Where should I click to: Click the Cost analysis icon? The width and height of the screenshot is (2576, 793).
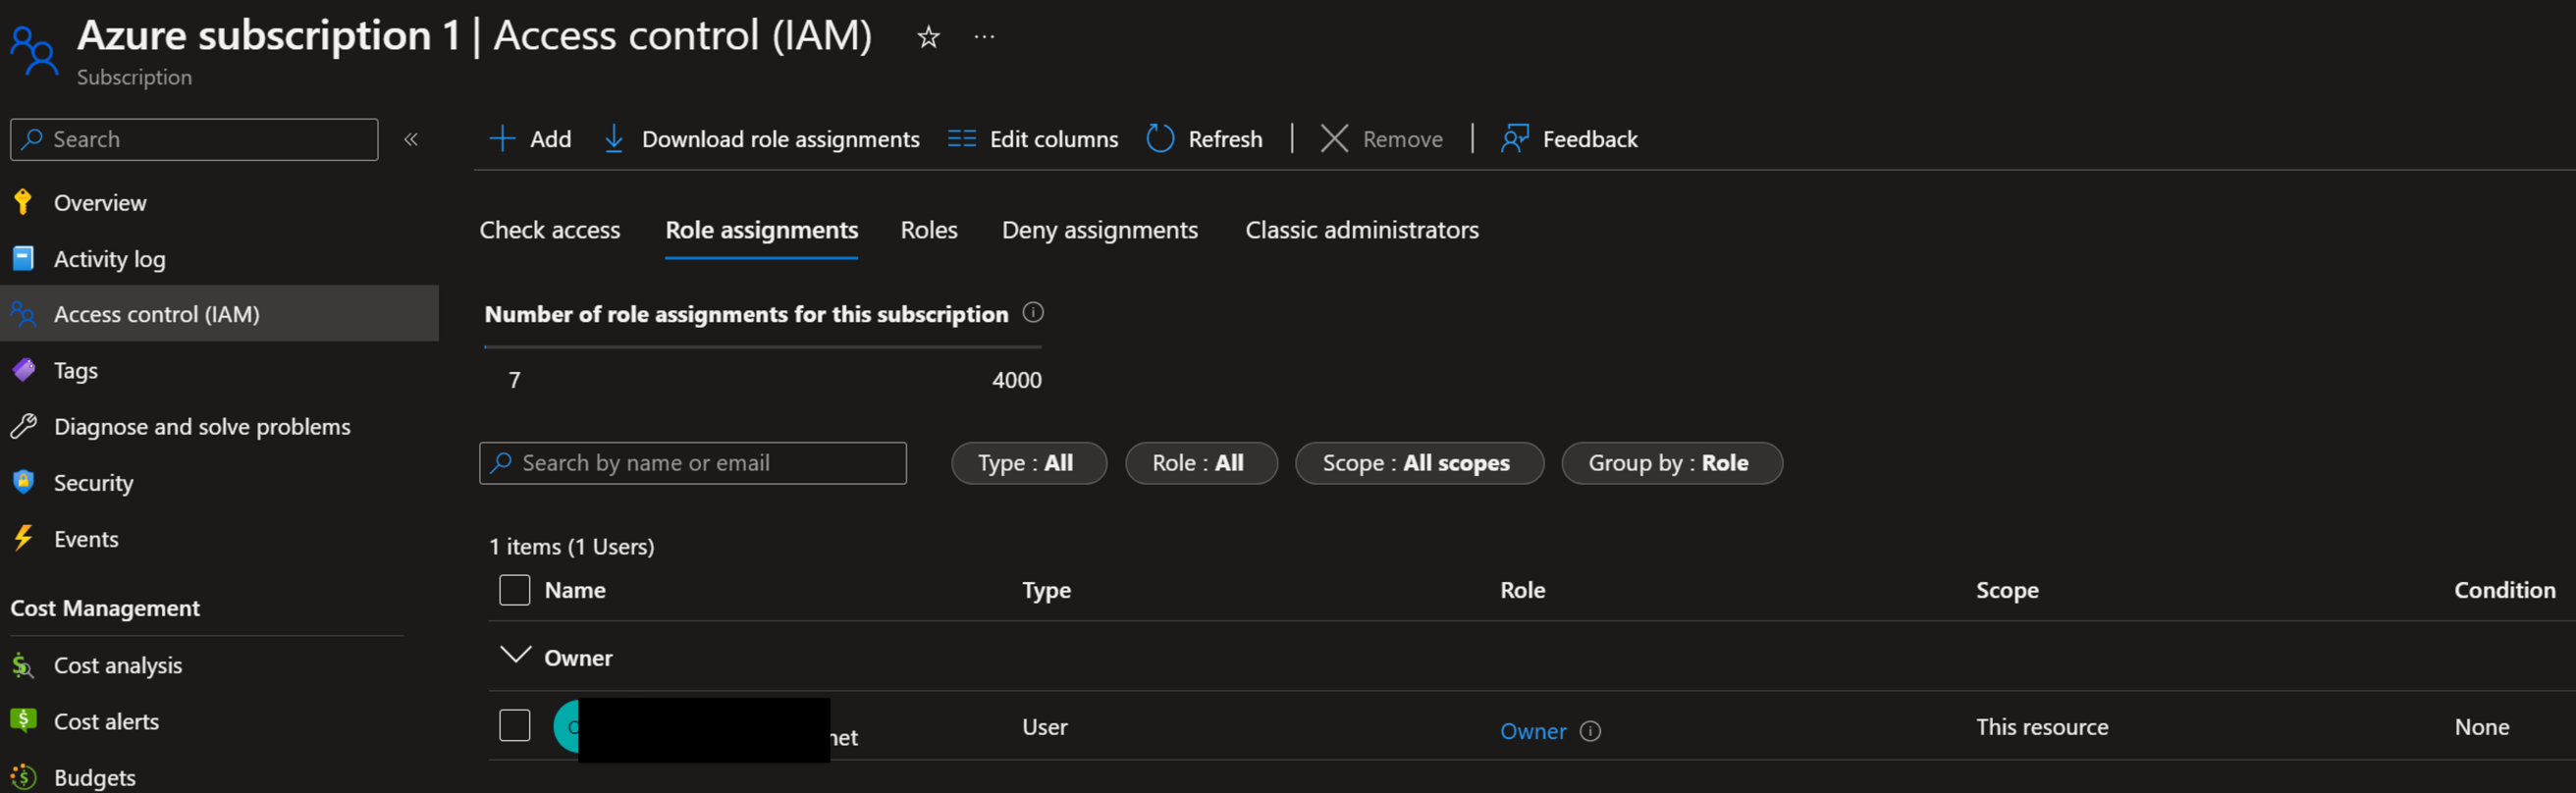point(23,665)
